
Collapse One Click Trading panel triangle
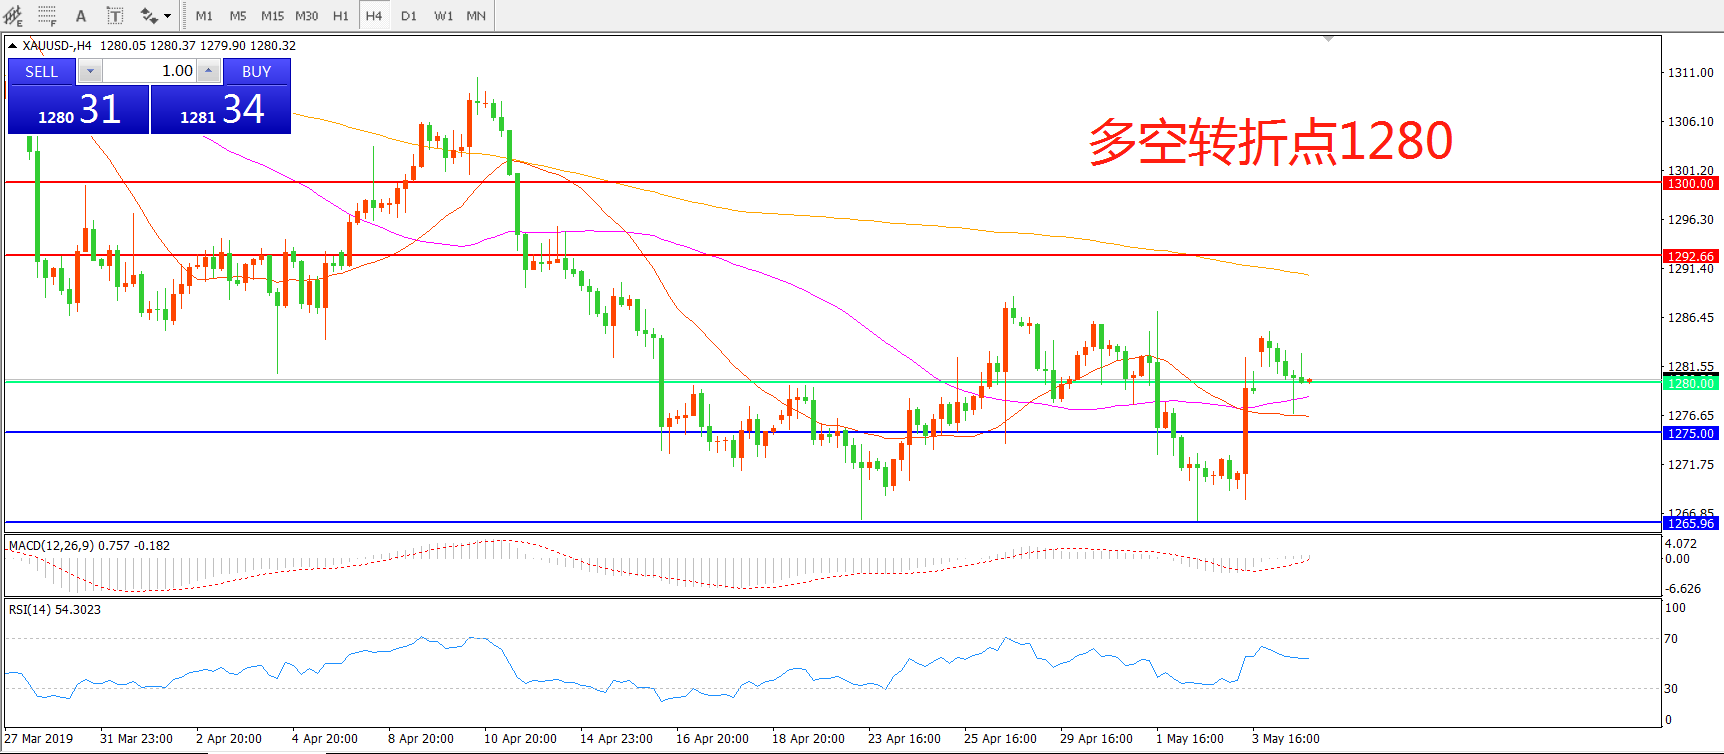click(x=12, y=46)
